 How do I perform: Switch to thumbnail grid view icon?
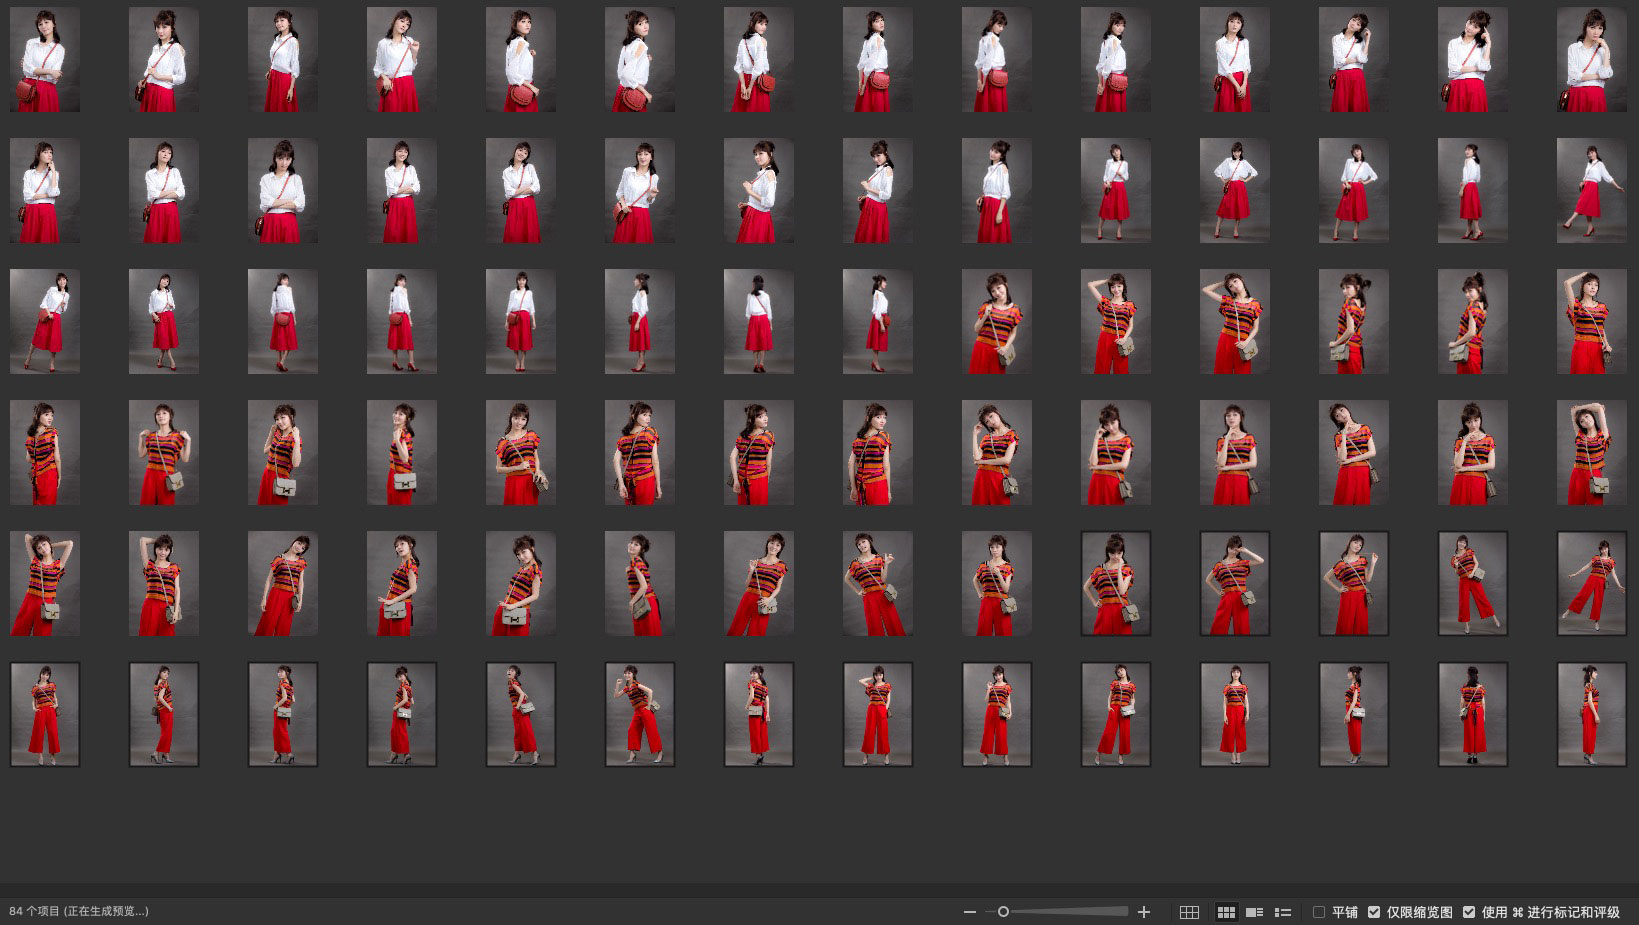pyautogui.click(x=1225, y=912)
